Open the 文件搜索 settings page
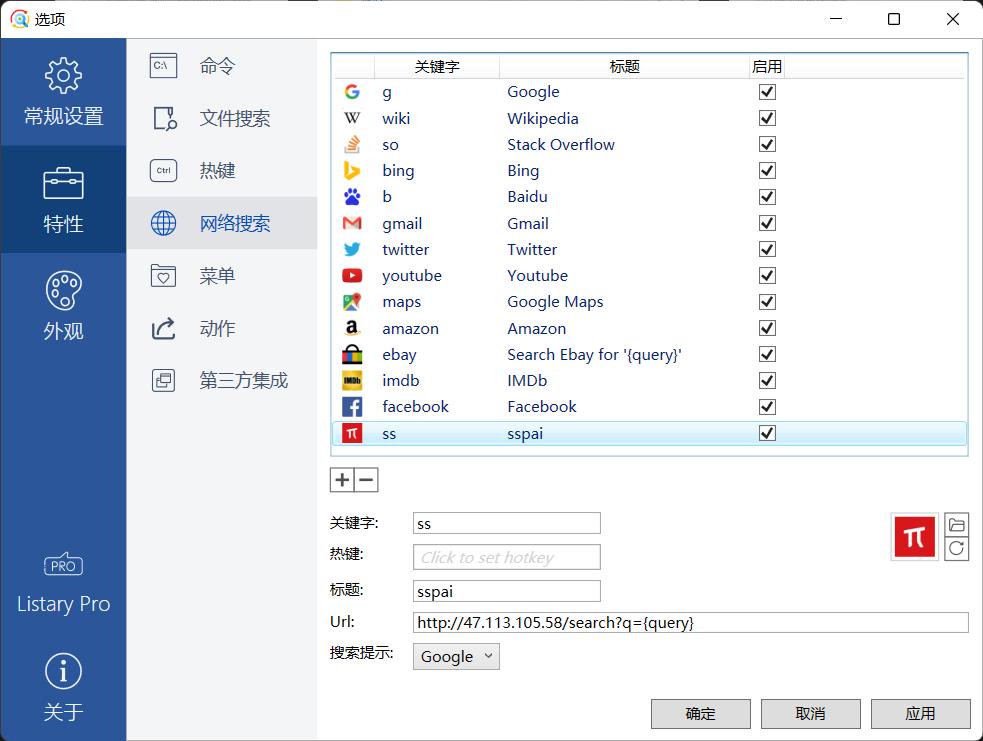The image size is (983, 741). click(222, 118)
